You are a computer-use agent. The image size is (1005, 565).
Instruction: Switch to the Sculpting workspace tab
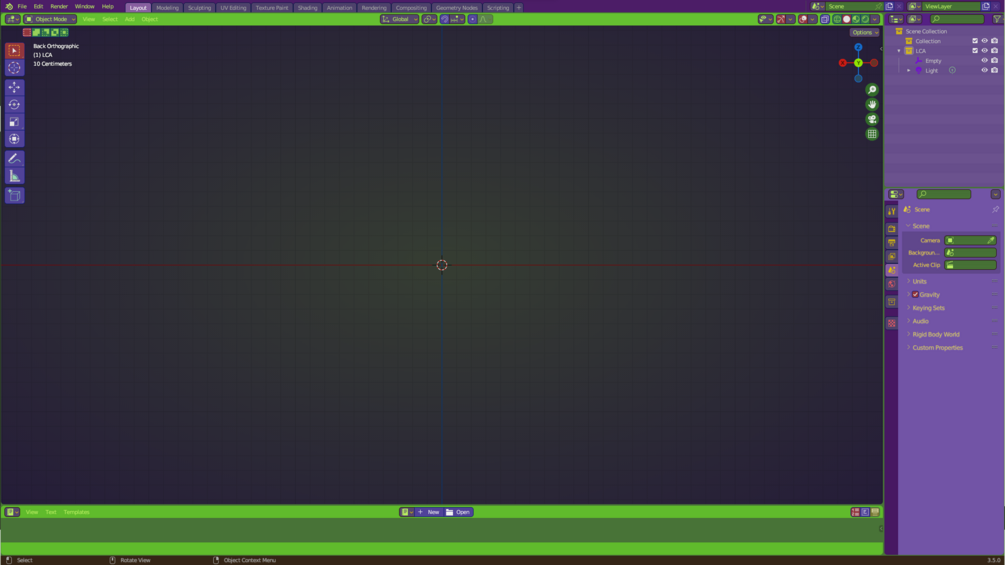199,8
